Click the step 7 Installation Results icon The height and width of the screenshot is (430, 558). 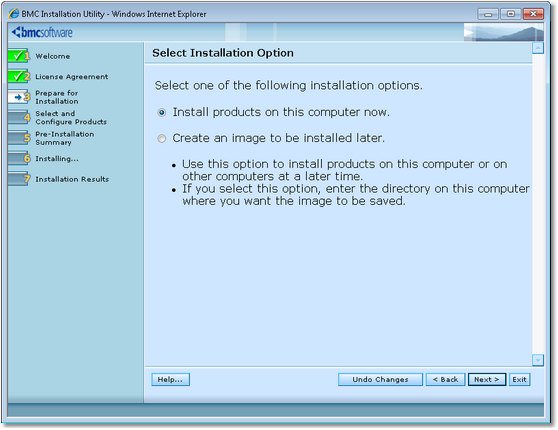19,179
